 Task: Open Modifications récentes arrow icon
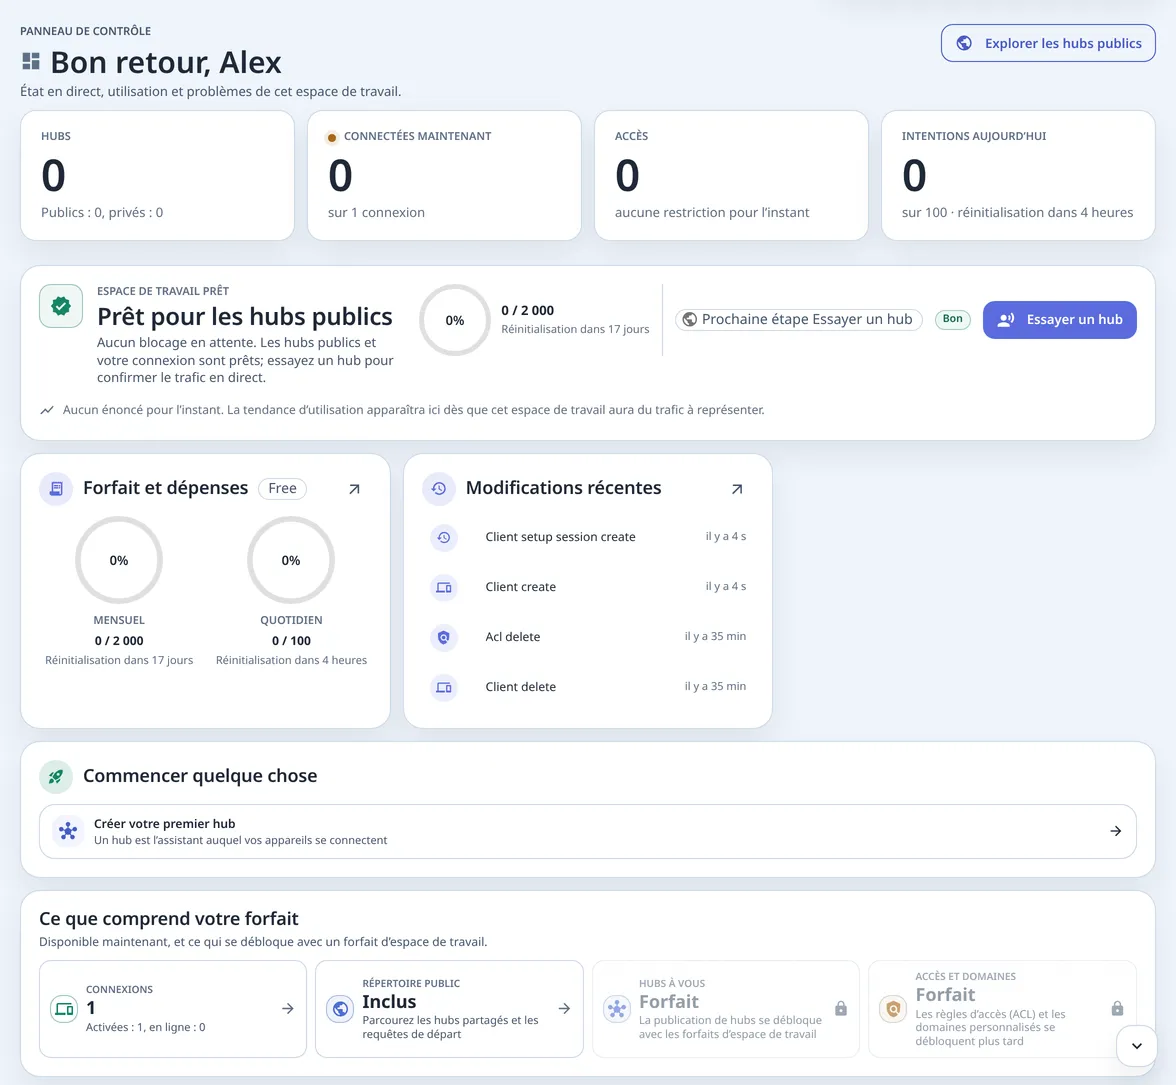737,489
